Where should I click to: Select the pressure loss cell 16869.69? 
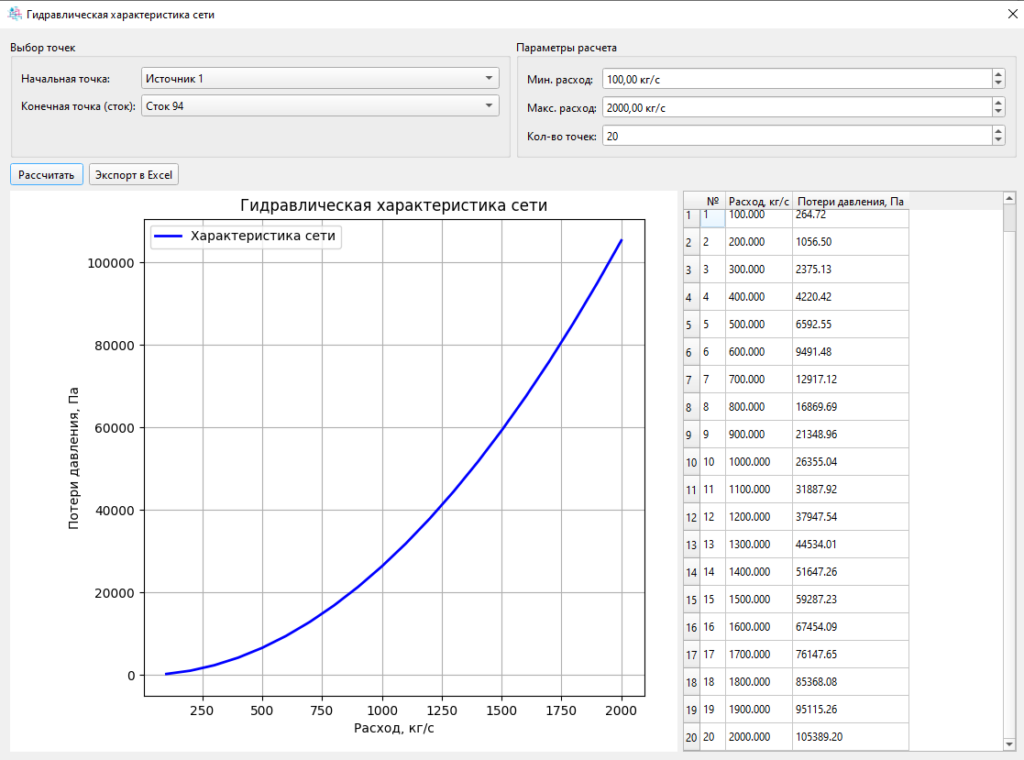click(x=850, y=406)
